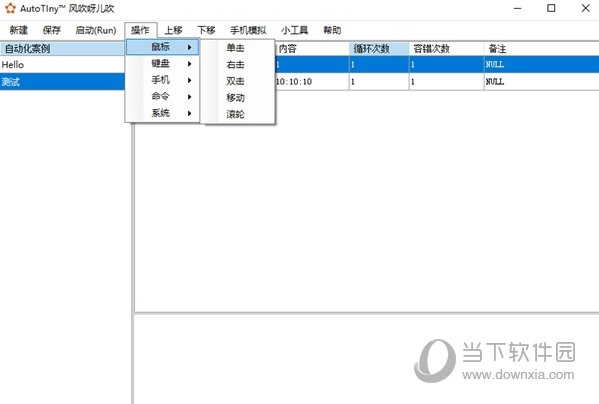This screenshot has height=404, width=599.
Task: Click the 内容 column header
Action: [x=312, y=49]
